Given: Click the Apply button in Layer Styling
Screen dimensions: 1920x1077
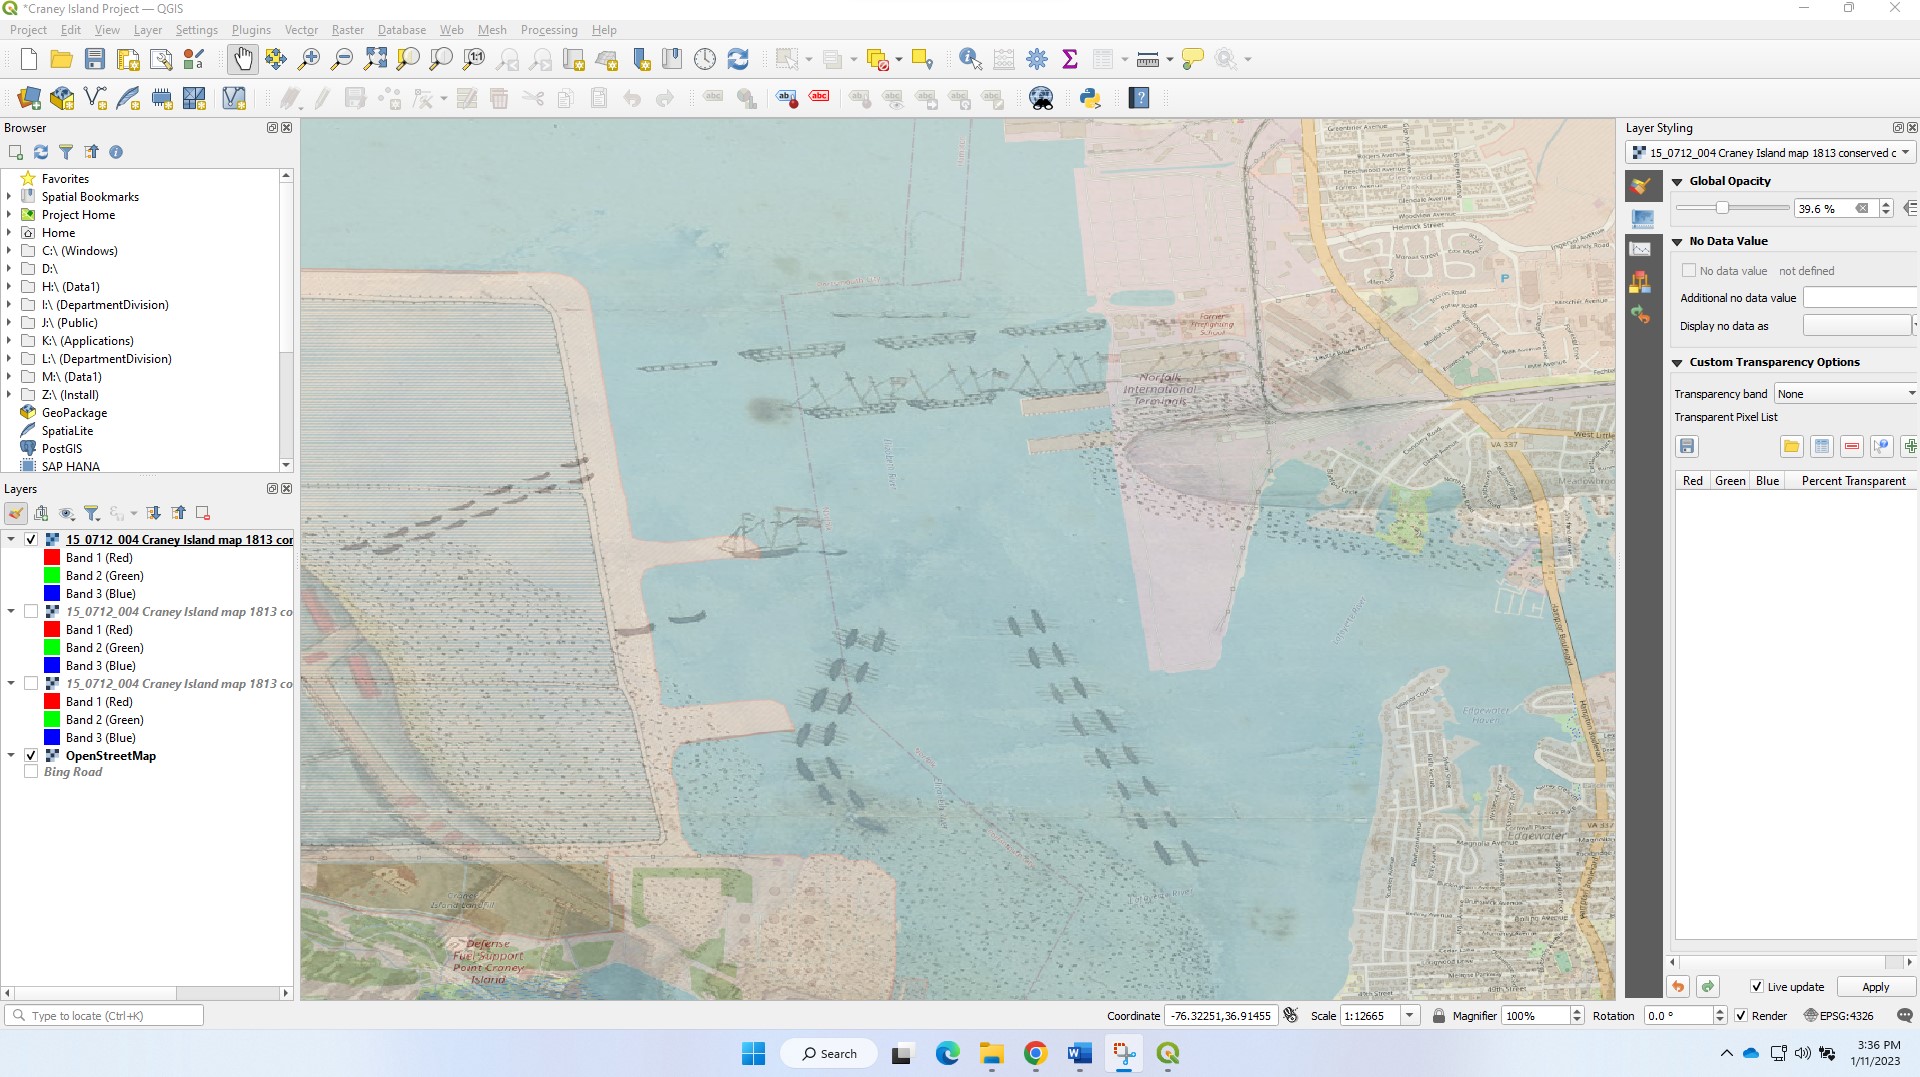Looking at the screenshot, I should pyautogui.click(x=1875, y=987).
